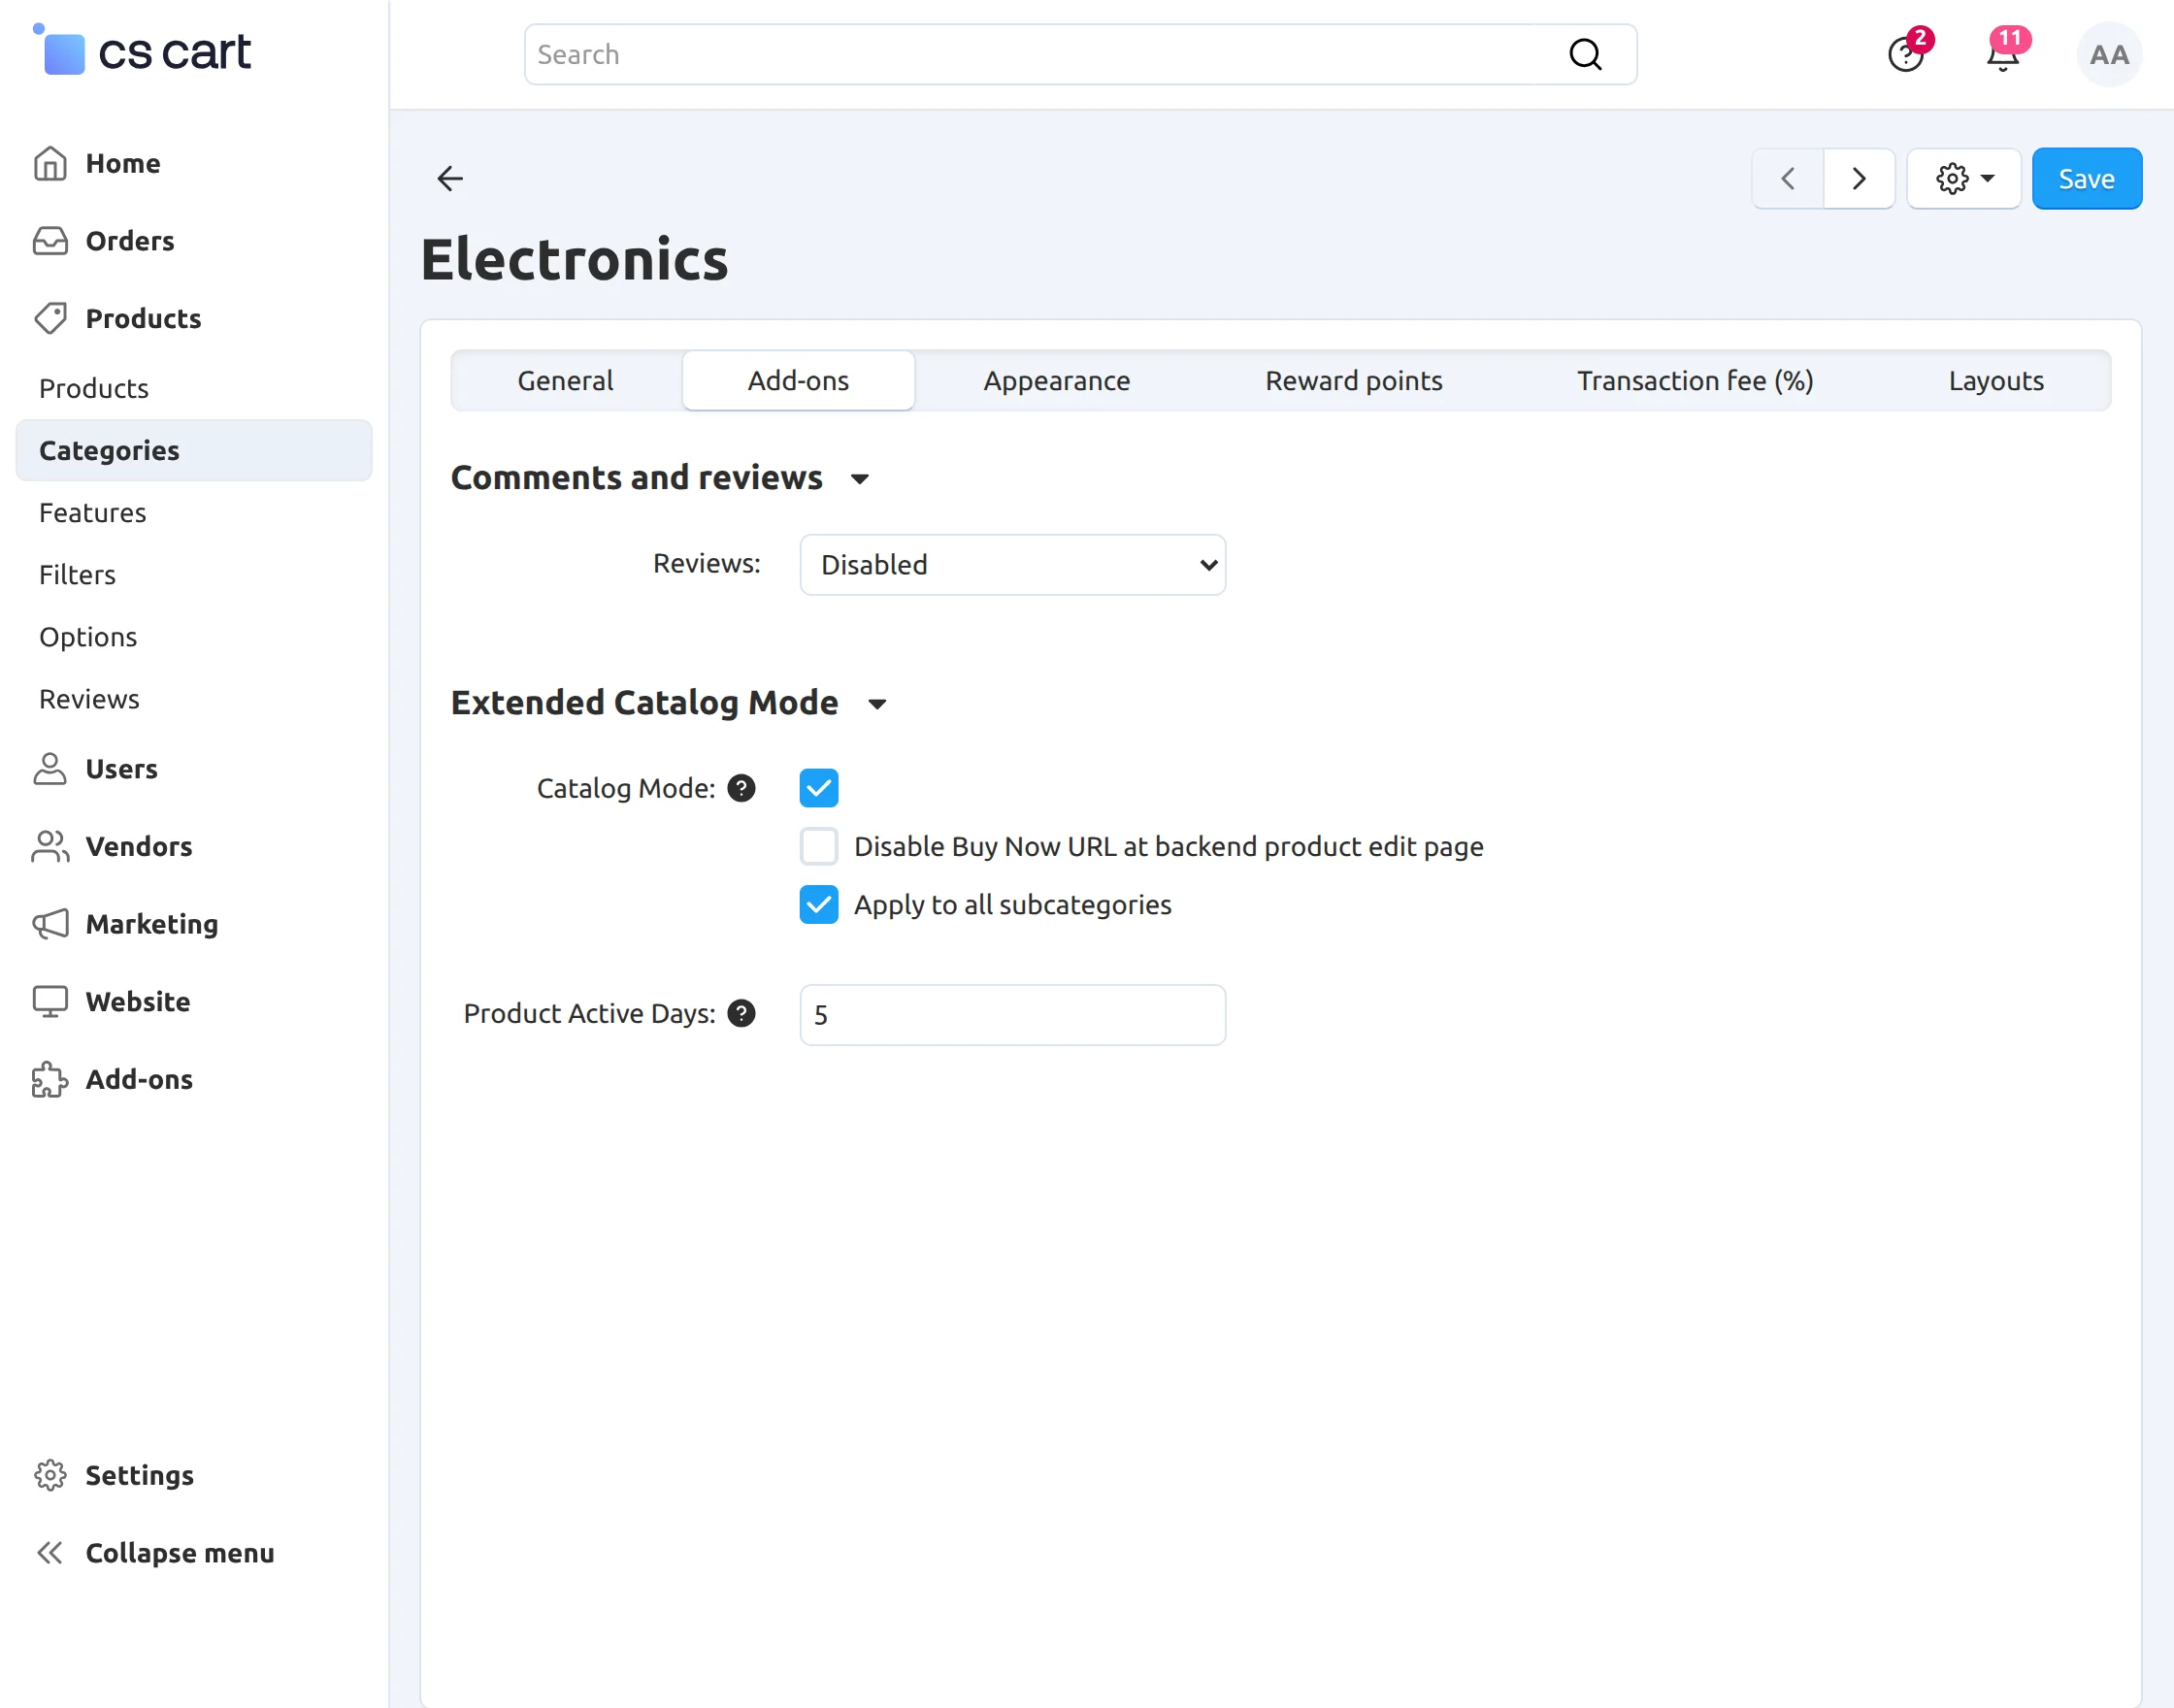This screenshot has height=1708, width=2174.
Task: Click the CS-Cart logo
Action: [141, 50]
